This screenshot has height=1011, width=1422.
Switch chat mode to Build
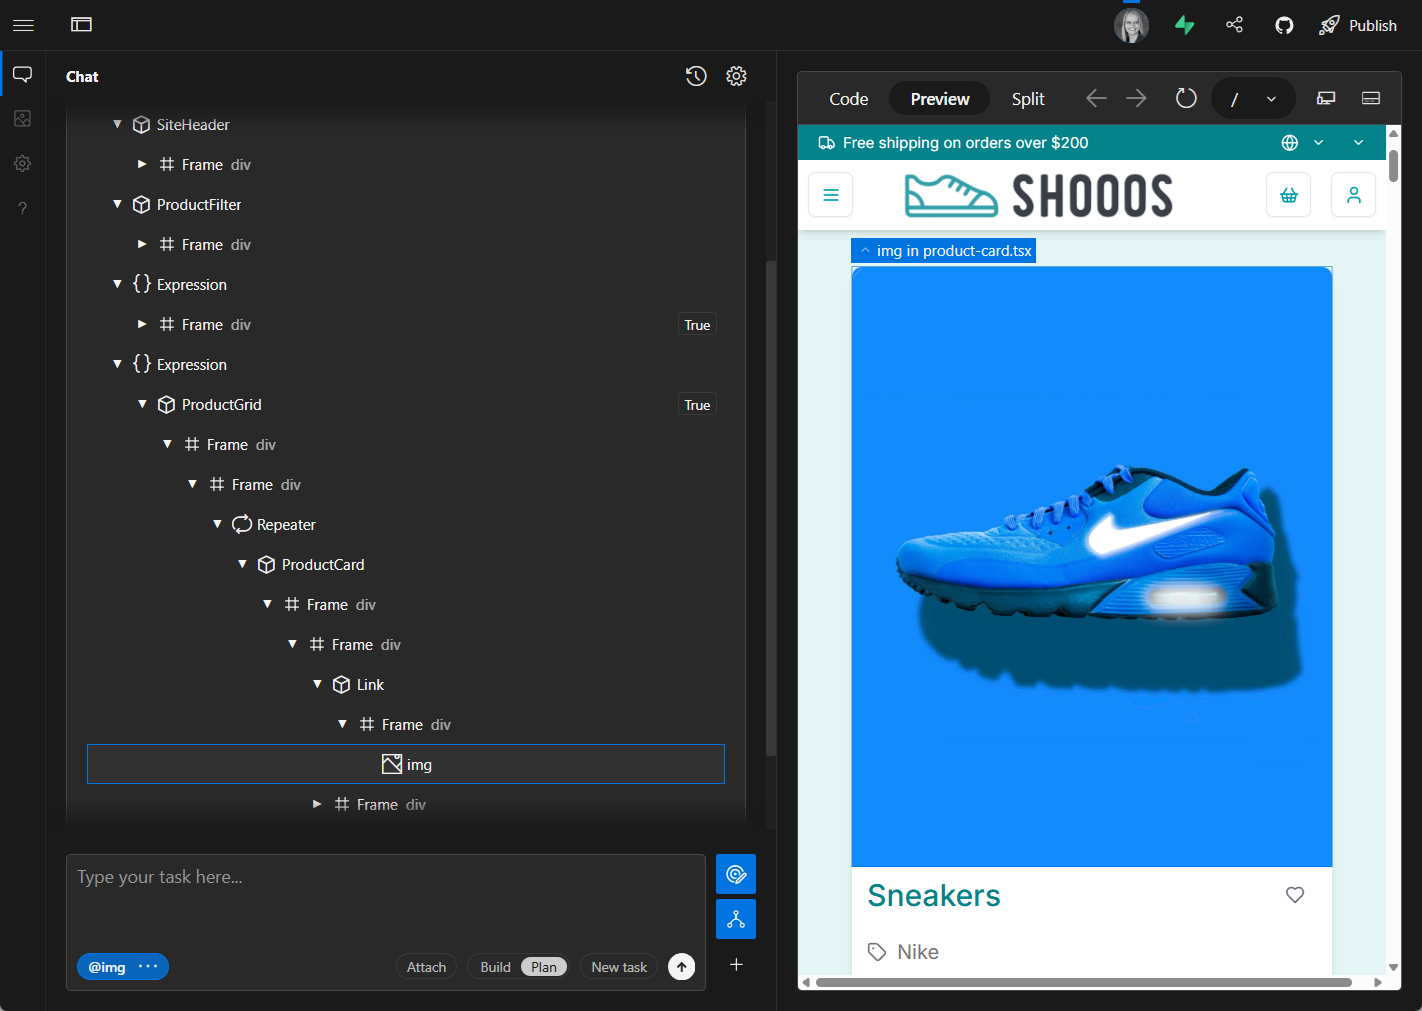[495, 967]
